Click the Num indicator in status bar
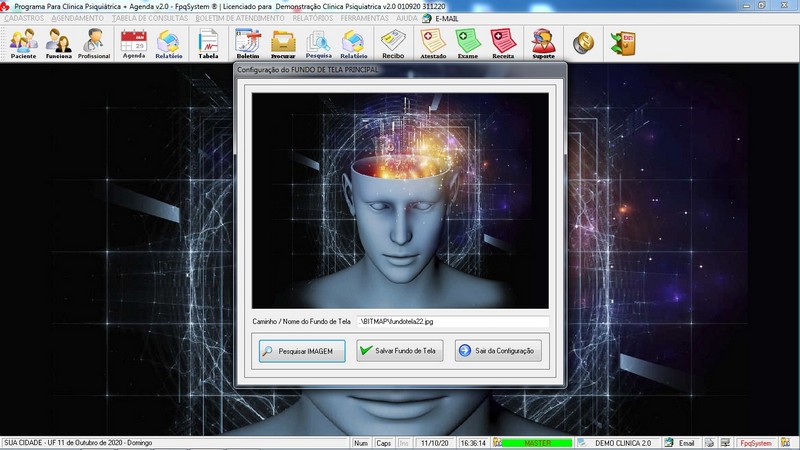Screen dimensions: 800x450 coord(361,443)
